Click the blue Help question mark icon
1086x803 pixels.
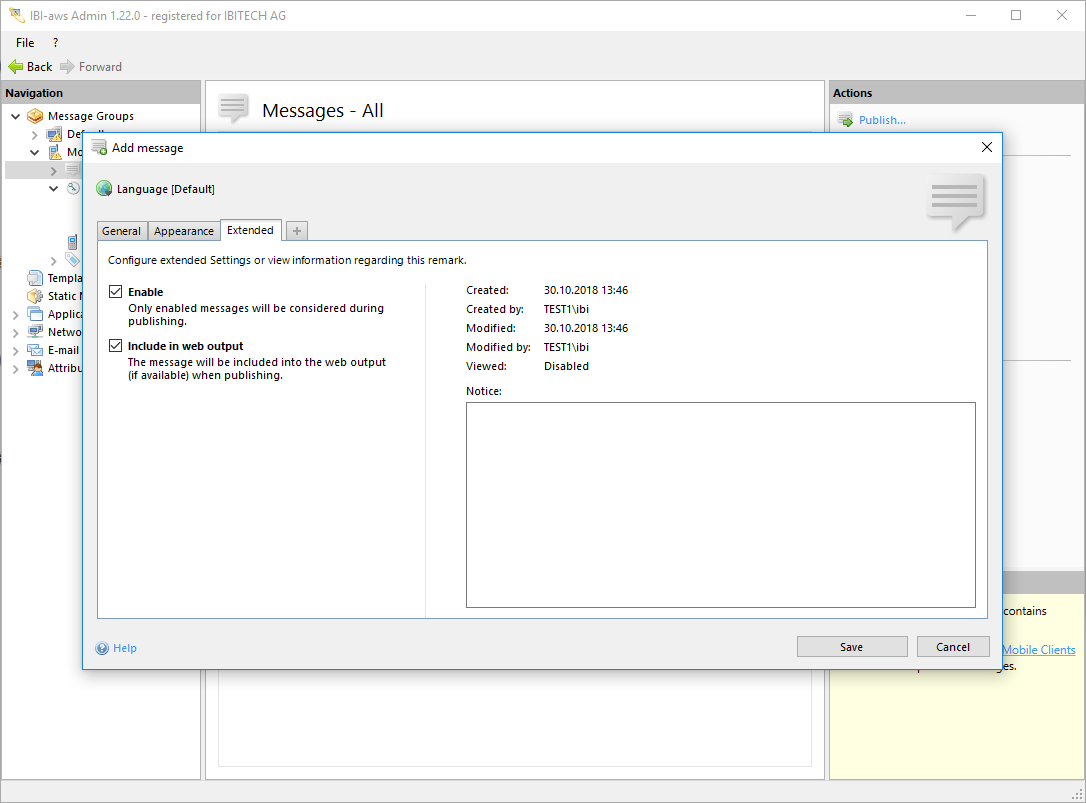point(102,648)
